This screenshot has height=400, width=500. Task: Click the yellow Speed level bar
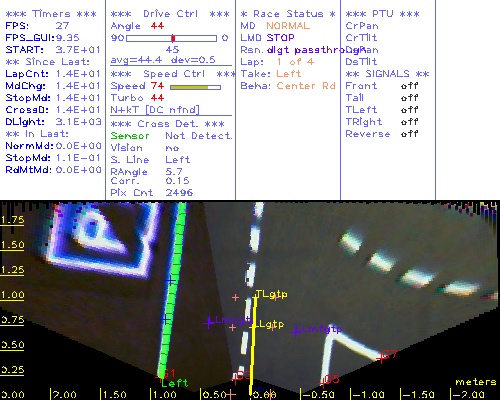tap(189, 87)
